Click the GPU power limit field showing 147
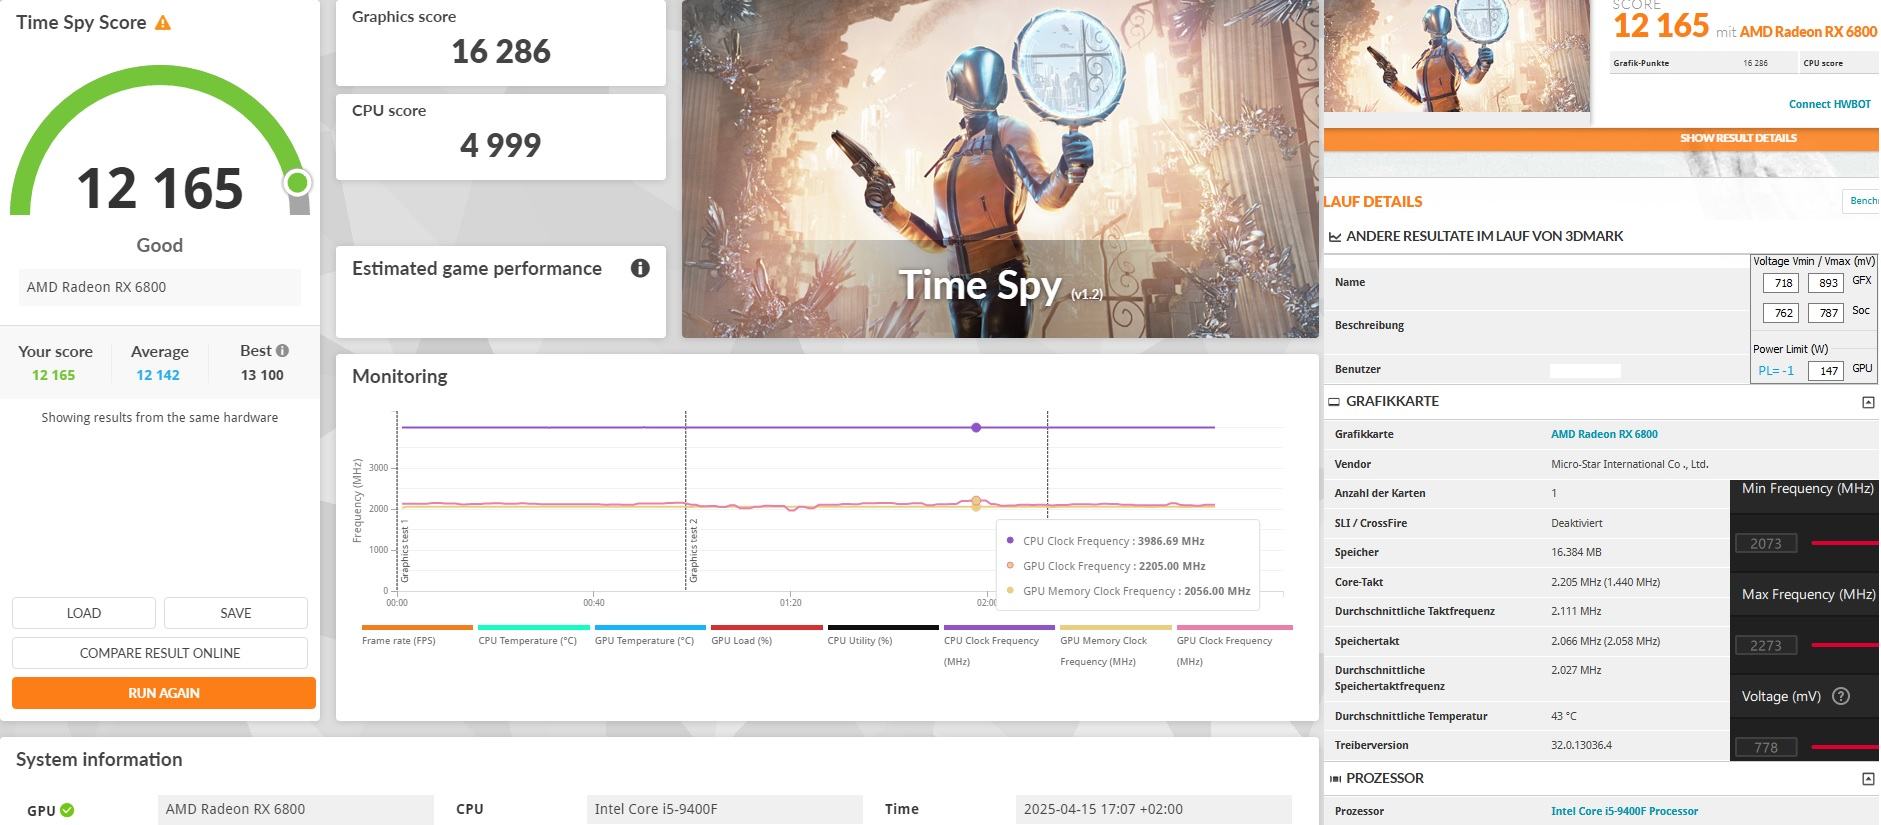The image size is (1881, 825). point(1826,370)
